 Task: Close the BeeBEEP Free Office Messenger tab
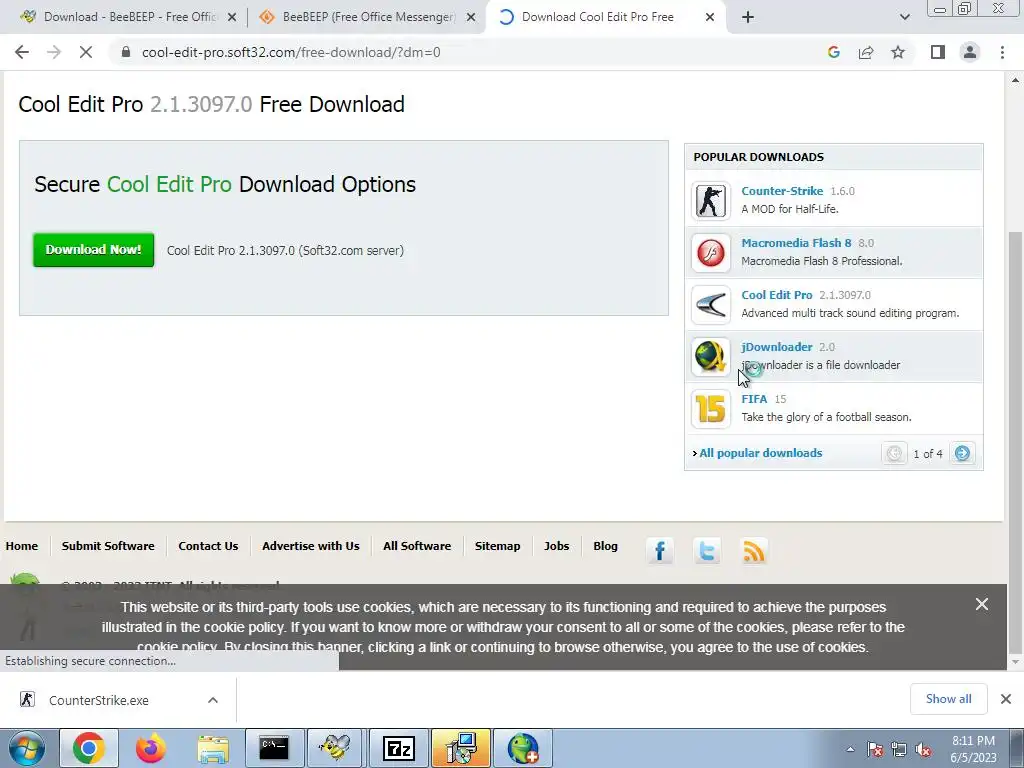[471, 18]
